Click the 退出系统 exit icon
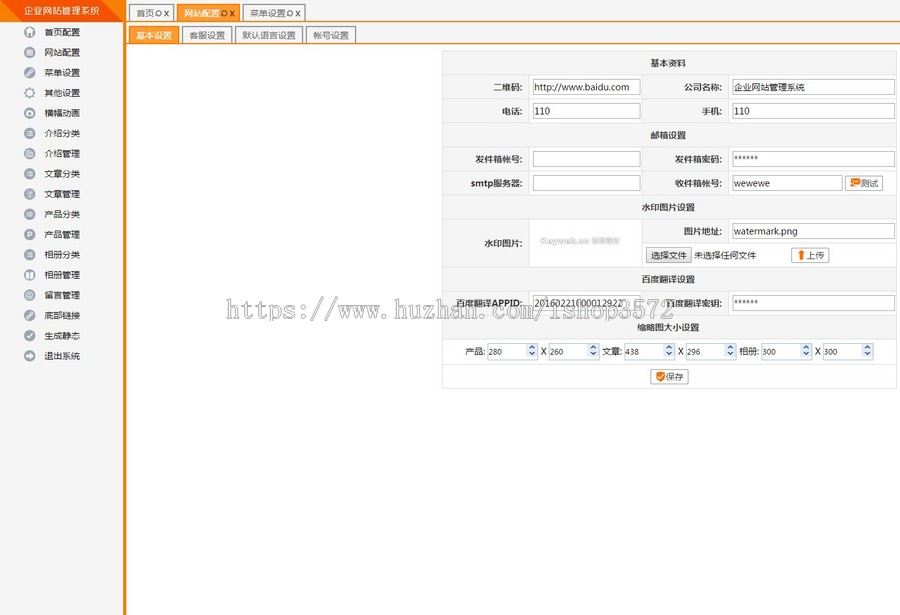Image resolution: width=900 pixels, height=615 pixels. tap(30, 355)
